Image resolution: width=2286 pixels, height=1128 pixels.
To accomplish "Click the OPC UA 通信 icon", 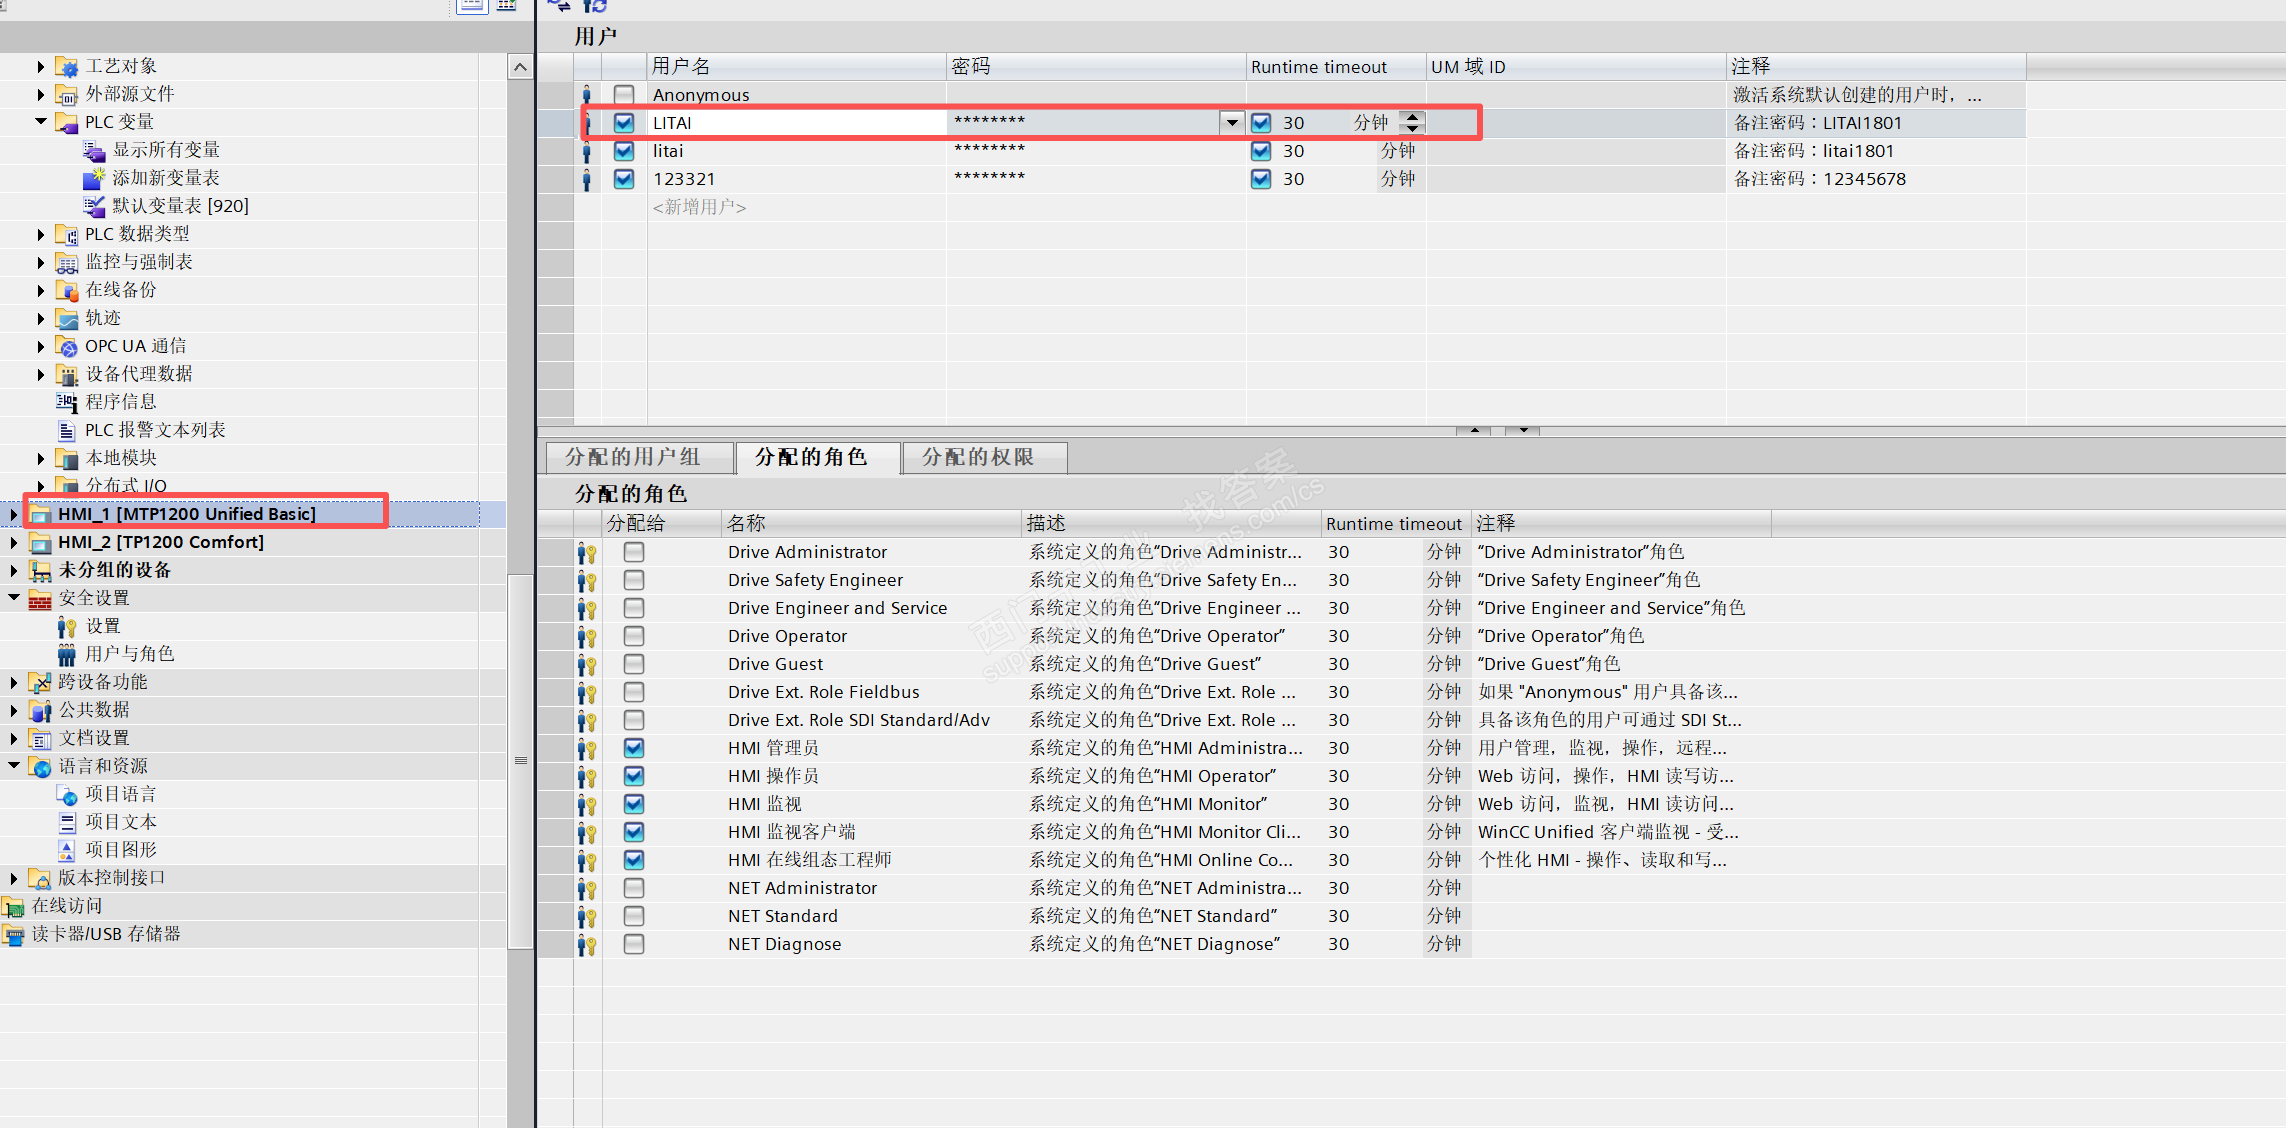I will pyautogui.click(x=67, y=347).
